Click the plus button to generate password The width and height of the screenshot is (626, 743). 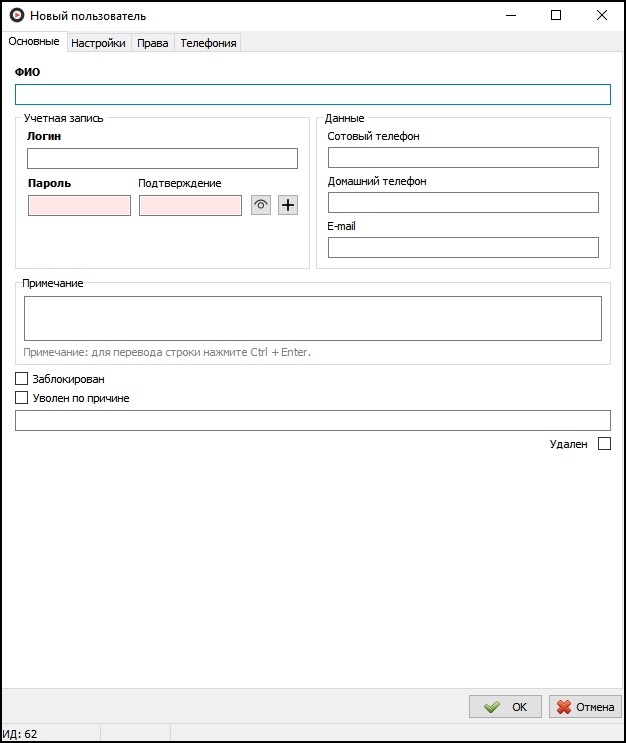(288, 205)
